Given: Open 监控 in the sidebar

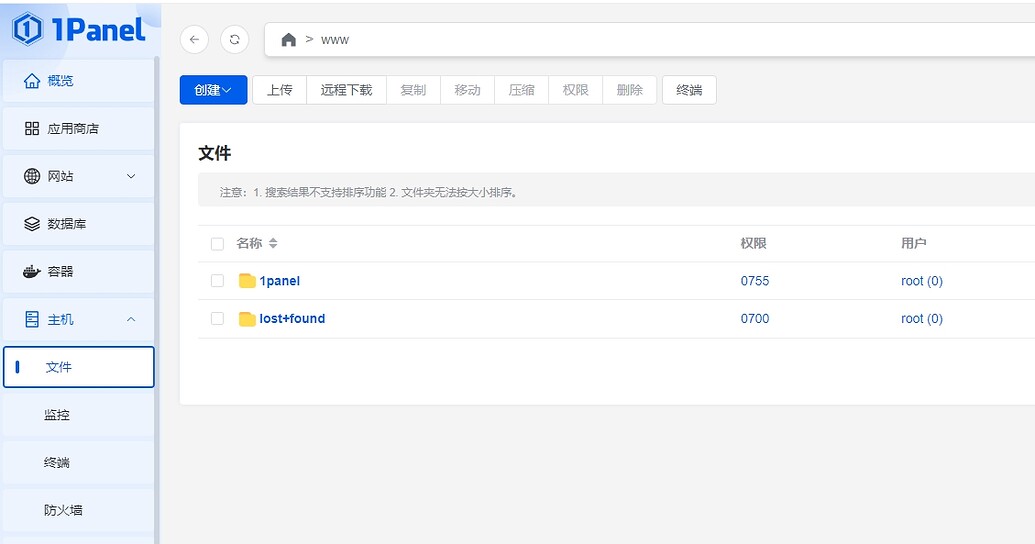Looking at the screenshot, I should [x=79, y=415].
